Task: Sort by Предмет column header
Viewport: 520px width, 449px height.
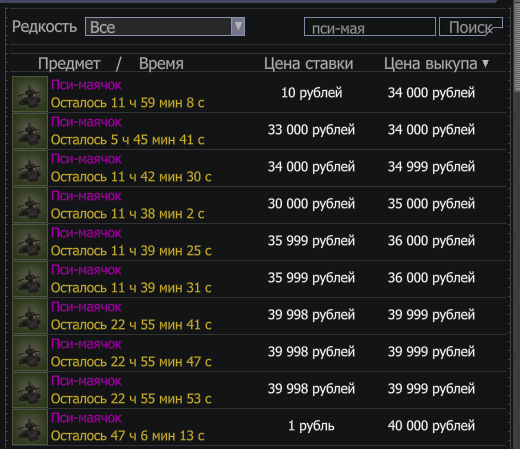Action: [x=69, y=63]
